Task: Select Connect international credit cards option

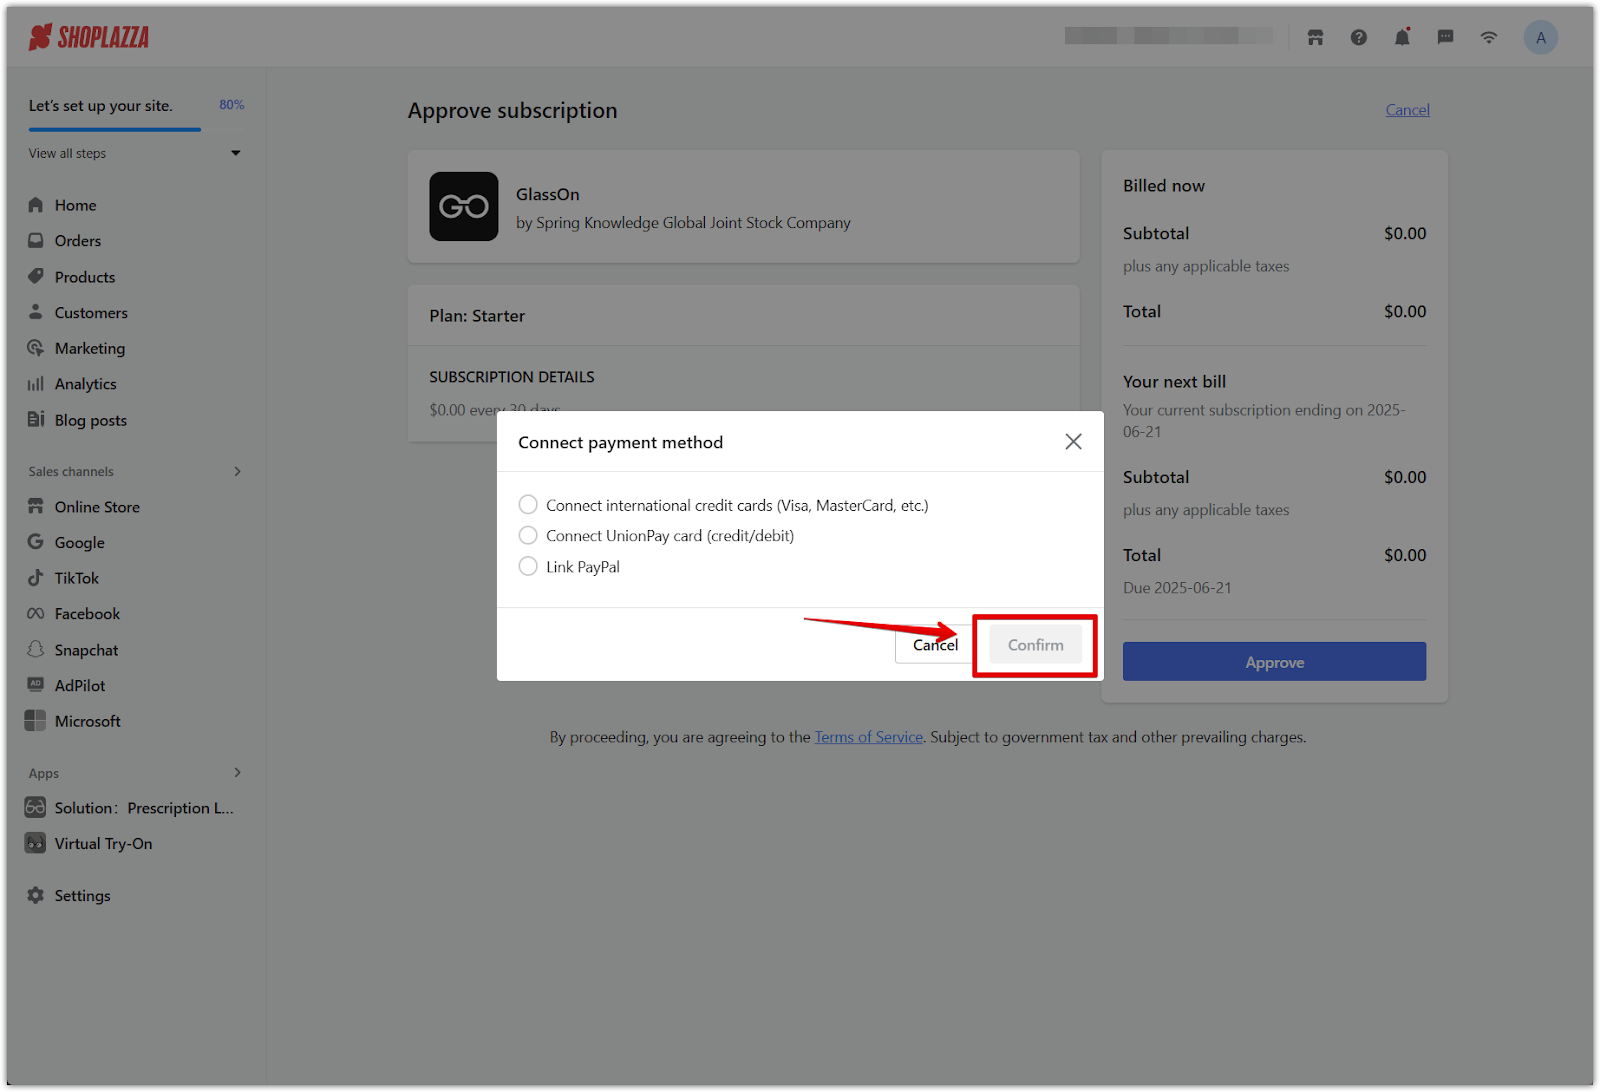Action: pyautogui.click(x=528, y=505)
